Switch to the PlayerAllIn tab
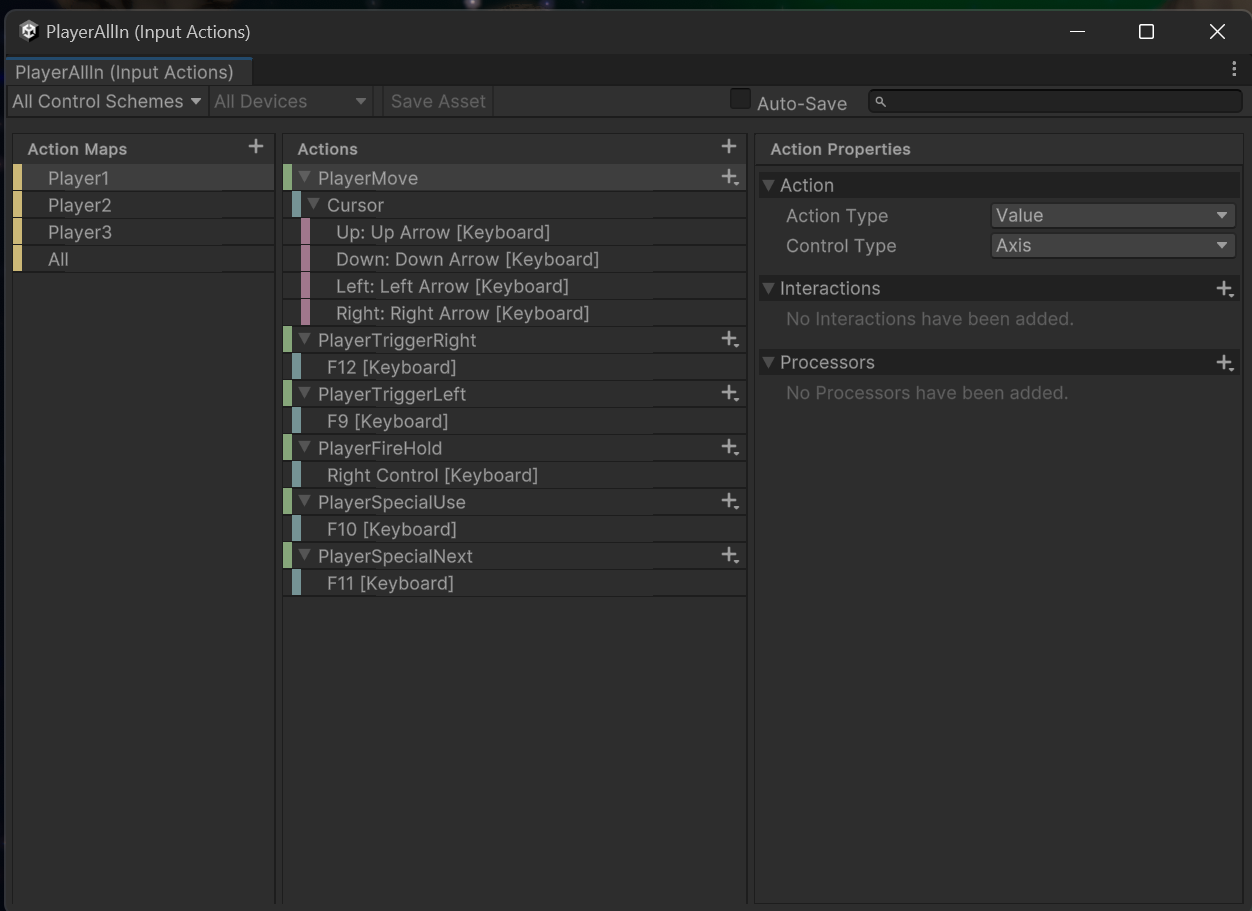Viewport: 1252px width, 911px height. [125, 71]
